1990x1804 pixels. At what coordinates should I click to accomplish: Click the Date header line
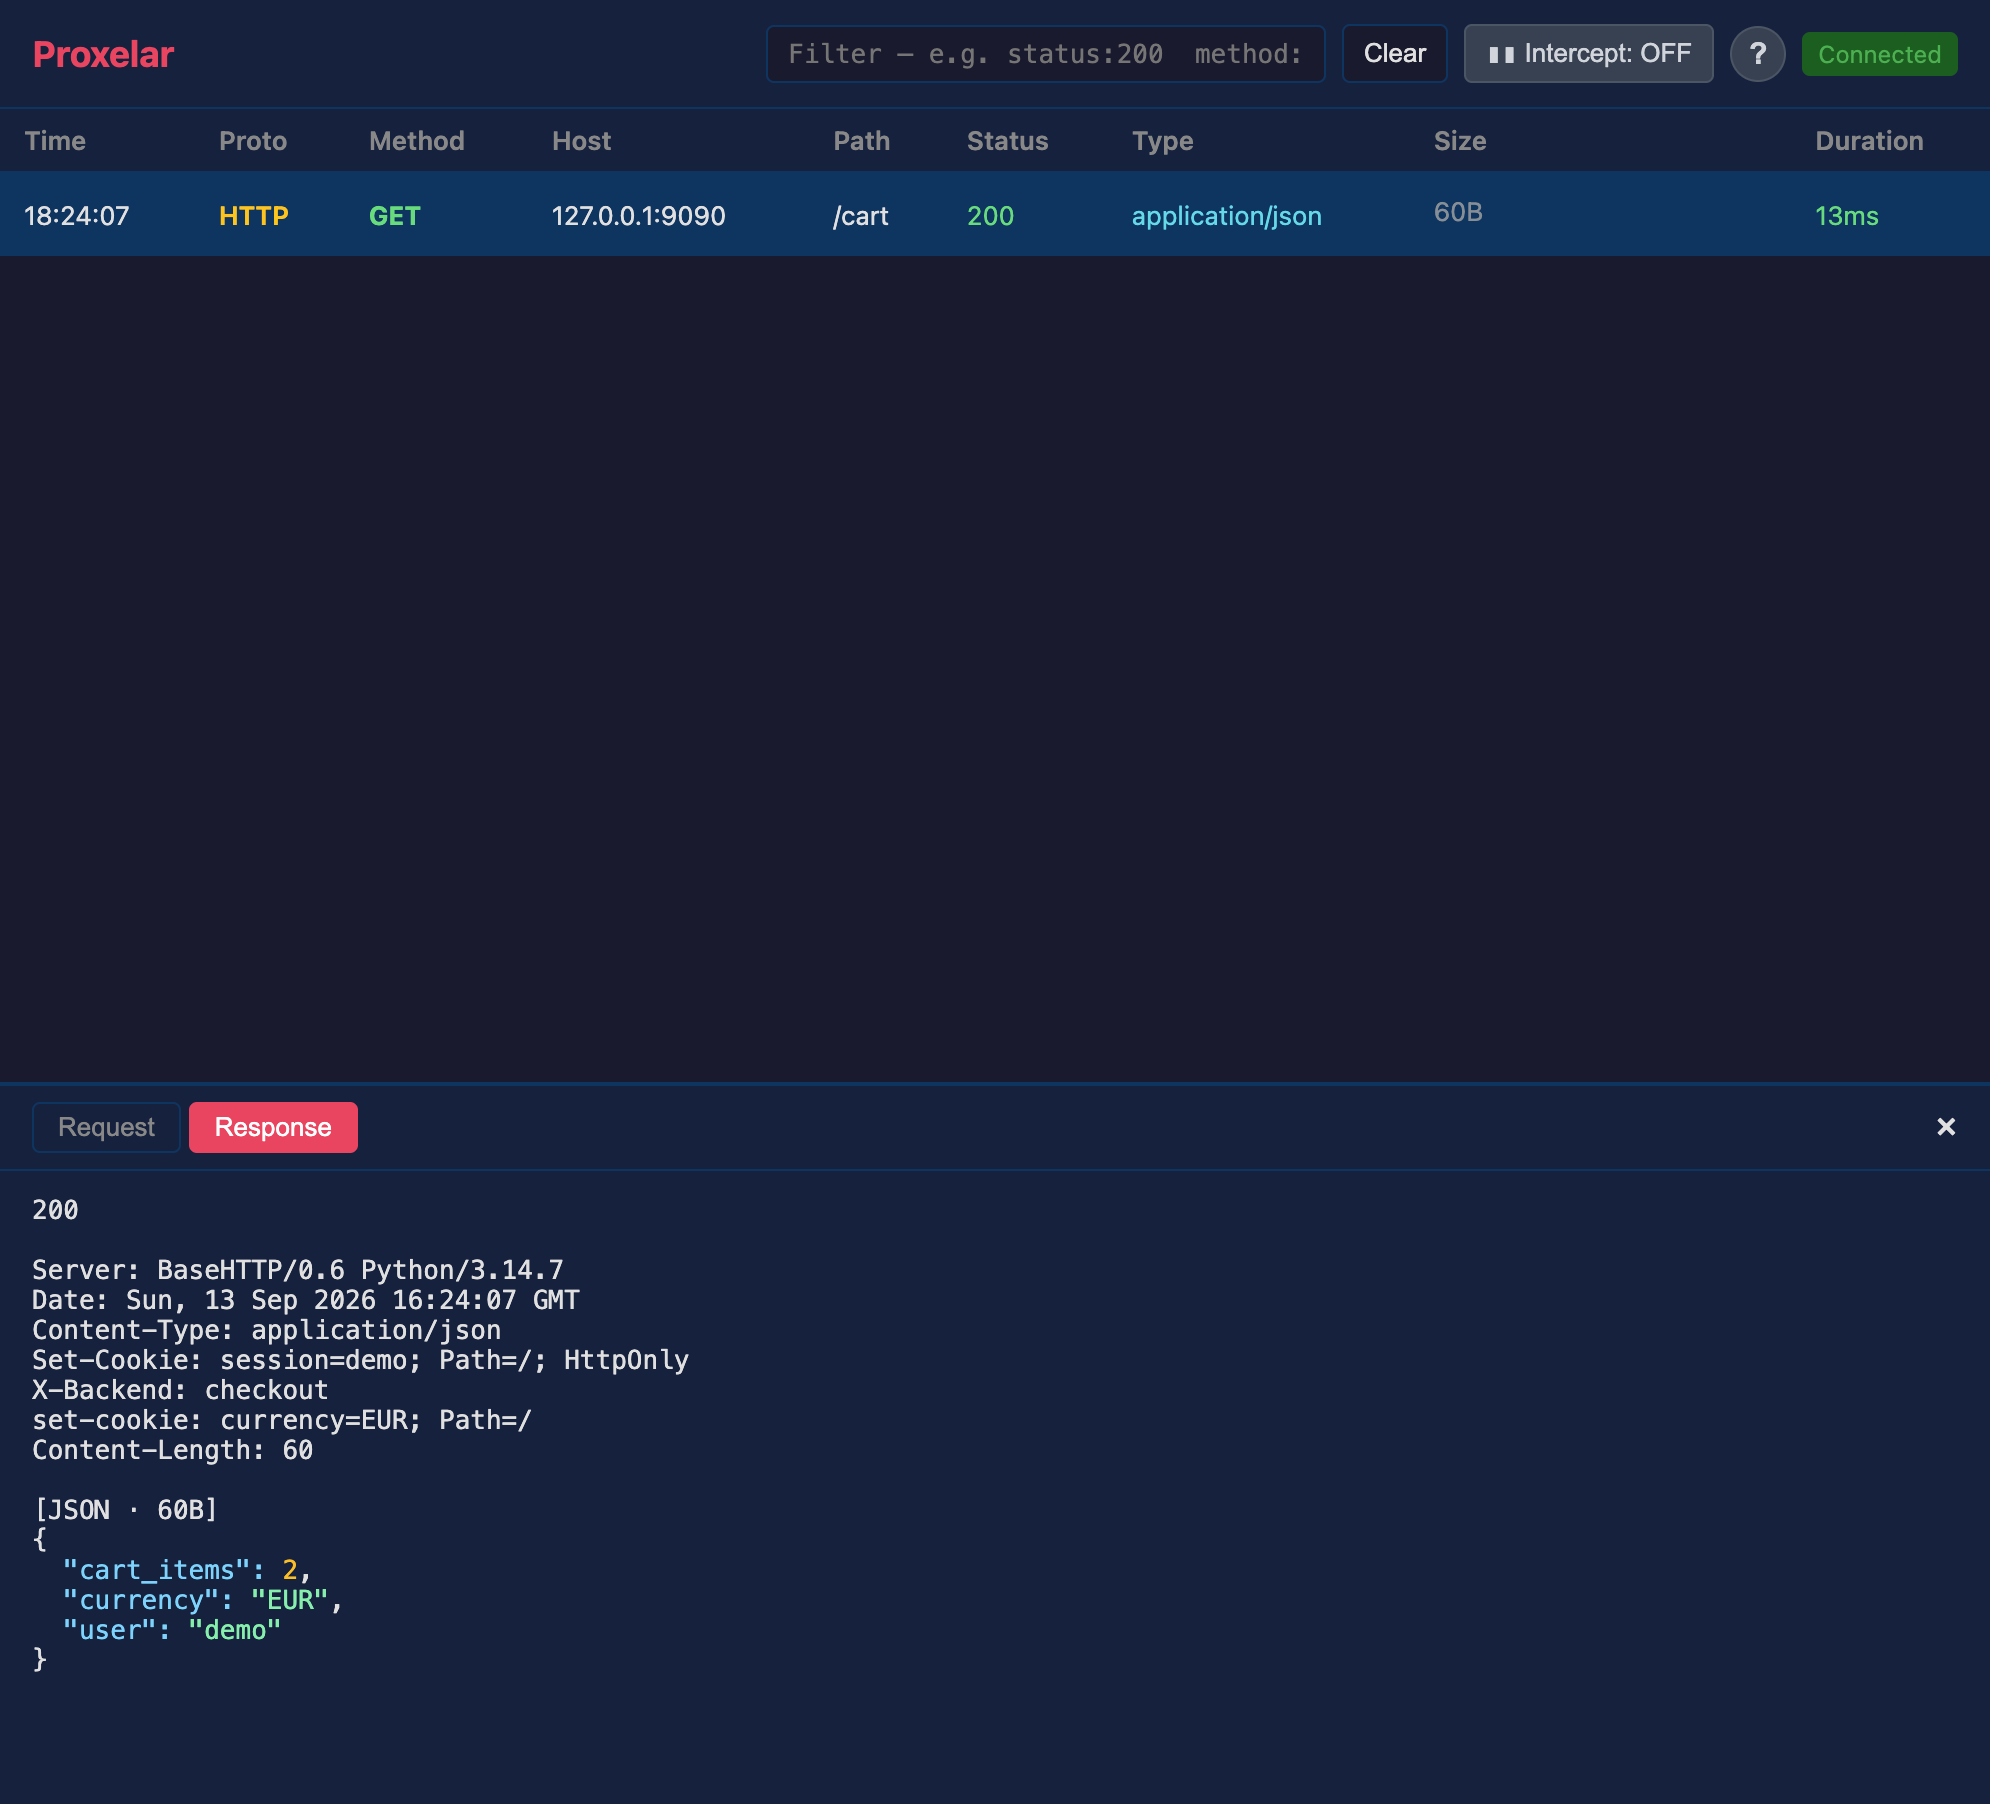(x=306, y=1300)
